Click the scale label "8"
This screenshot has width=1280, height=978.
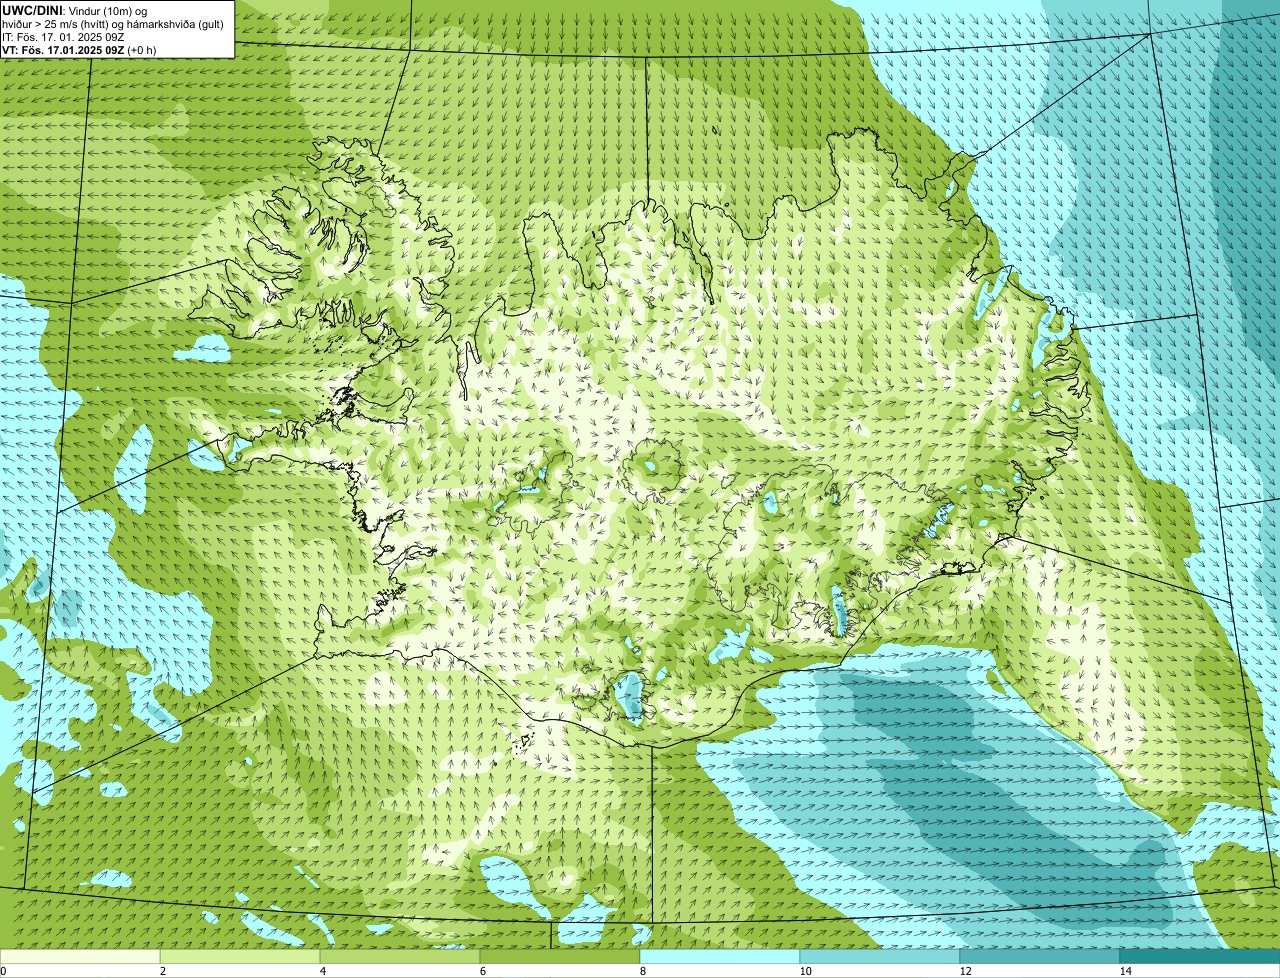642,971
